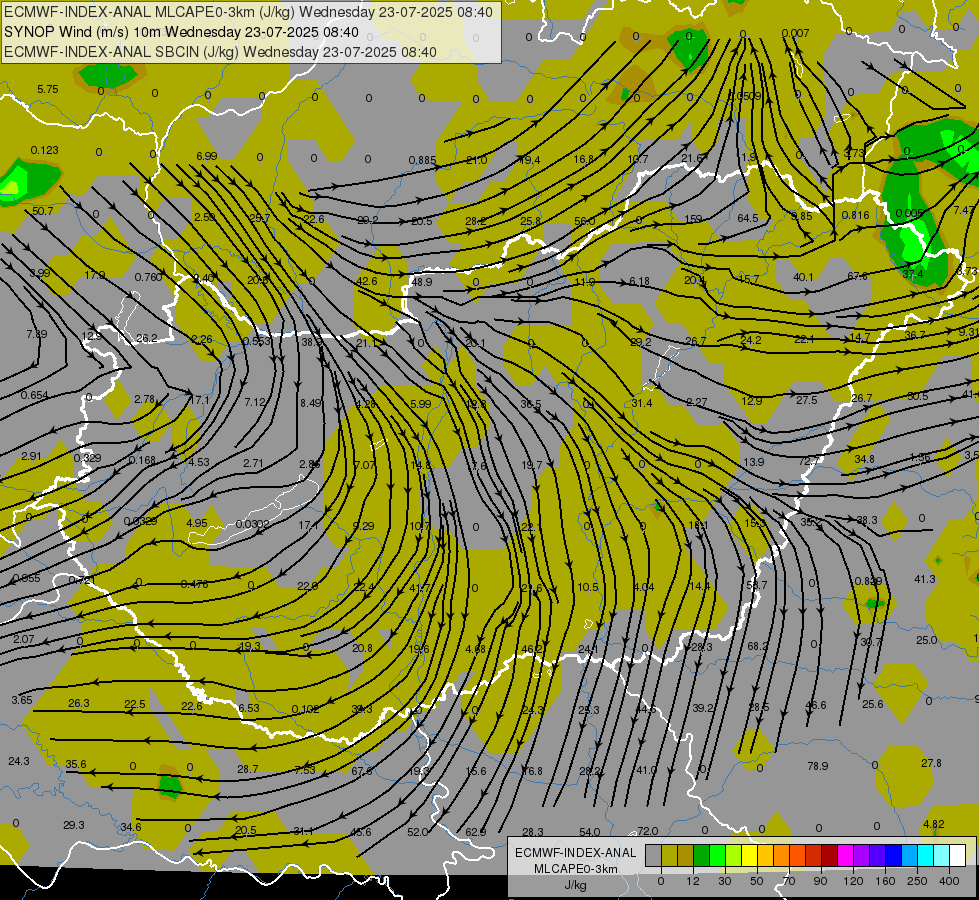Click the legend scale value '400'
The image size is (979, 900).
pos(949,881)
